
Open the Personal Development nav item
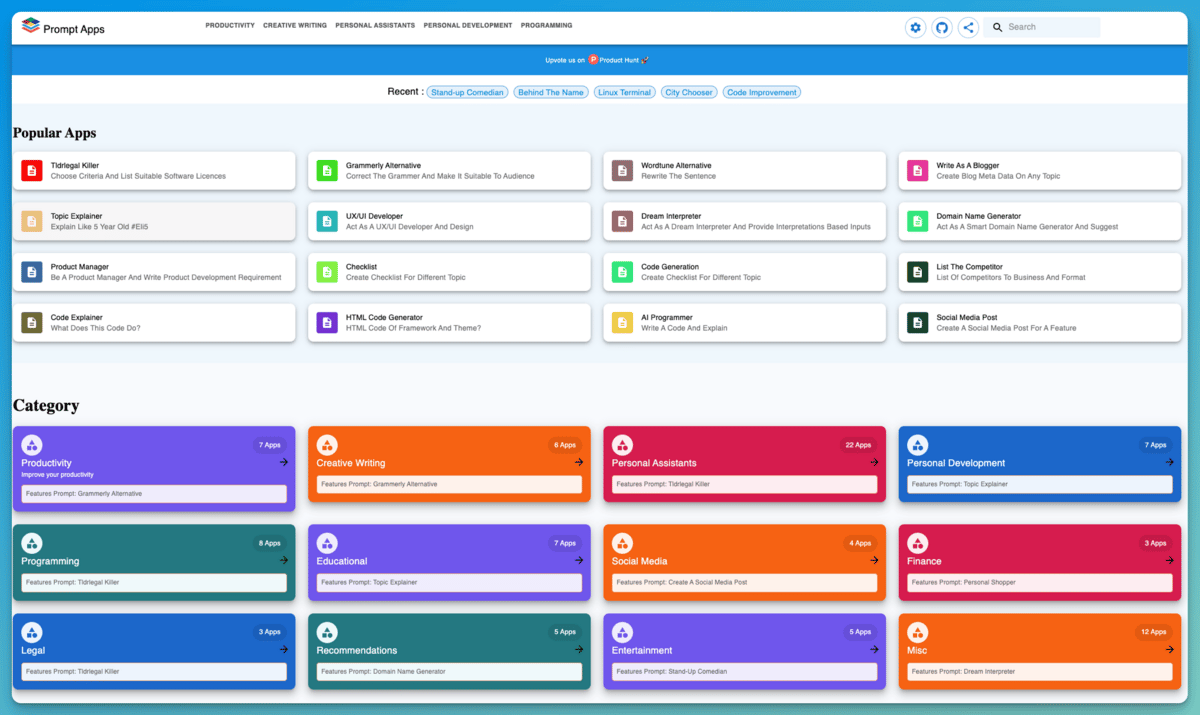point(468,26)
